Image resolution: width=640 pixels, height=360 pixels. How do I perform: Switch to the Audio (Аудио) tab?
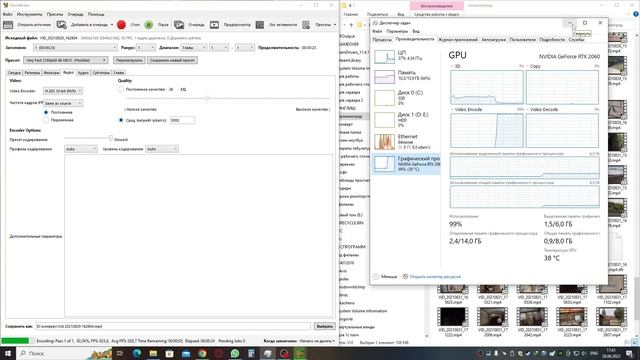[x=83, y=73]
